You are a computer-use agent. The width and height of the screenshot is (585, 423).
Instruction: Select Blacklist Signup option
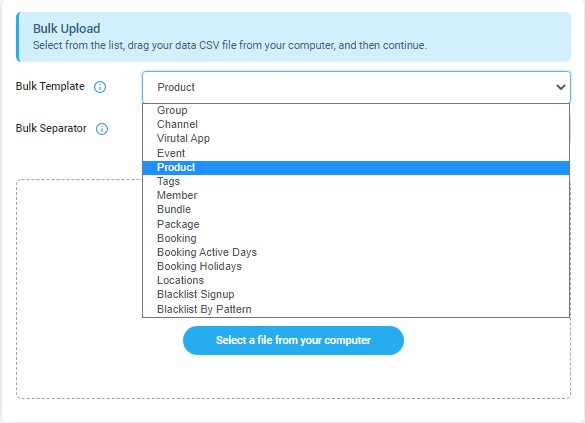click(356, 294)
